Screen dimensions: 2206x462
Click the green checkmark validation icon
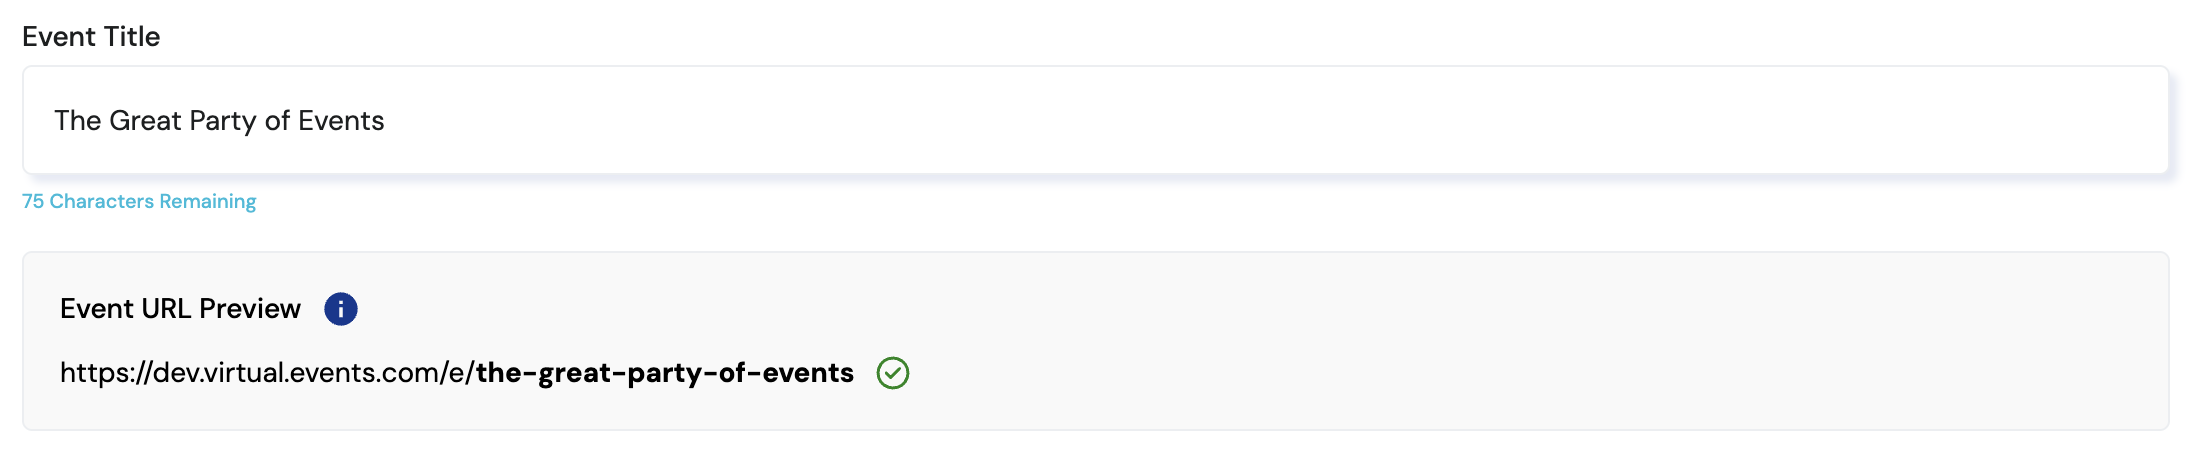click(x=892, y=373)
